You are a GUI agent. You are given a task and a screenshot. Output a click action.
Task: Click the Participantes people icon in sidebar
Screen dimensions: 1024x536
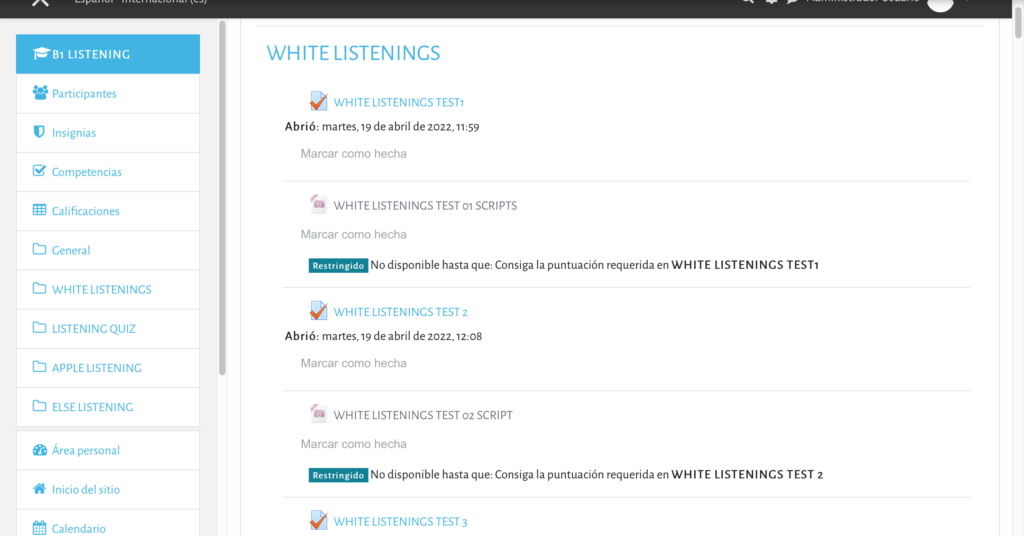click(x=40, y=93)
